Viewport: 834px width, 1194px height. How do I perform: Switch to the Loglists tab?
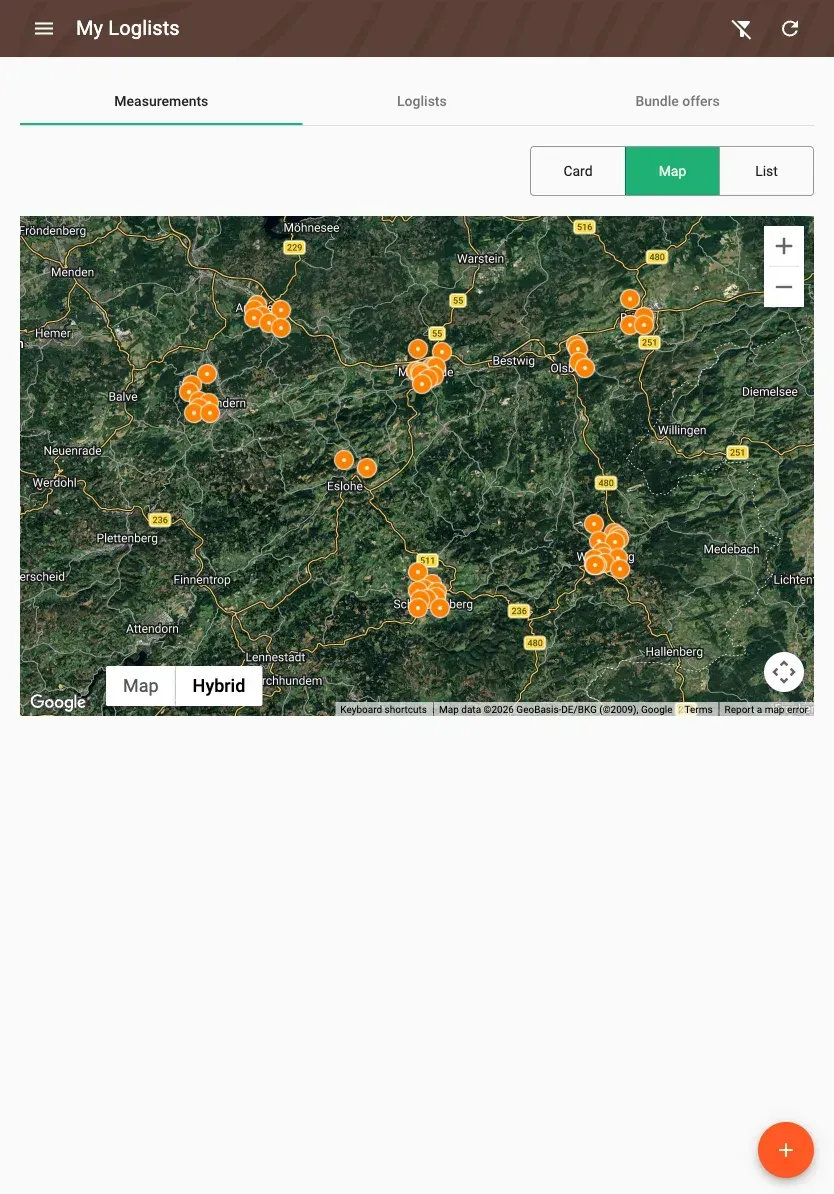click(421, 101)
